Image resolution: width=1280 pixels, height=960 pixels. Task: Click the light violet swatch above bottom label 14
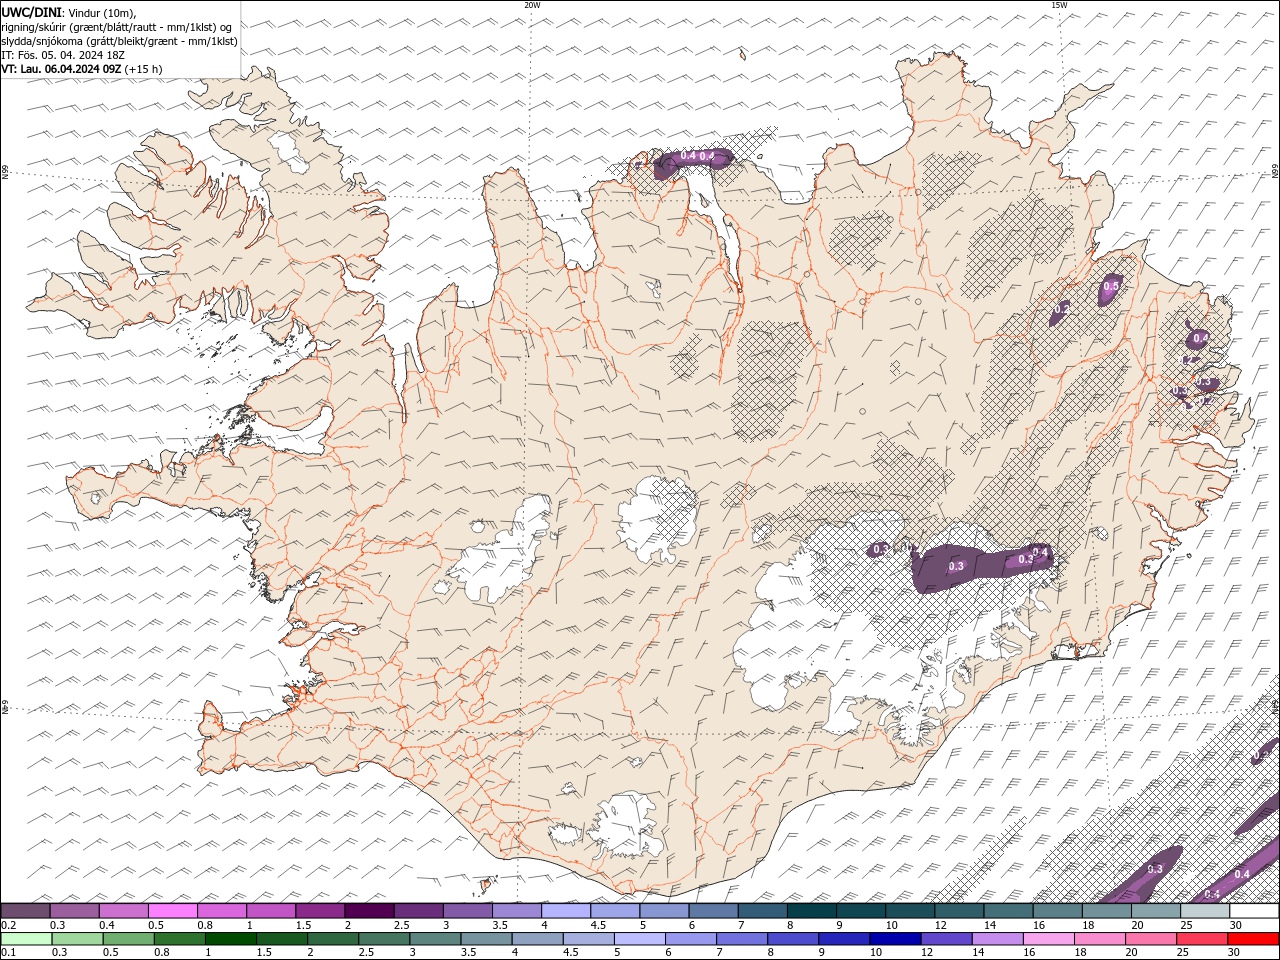(998, 939)
